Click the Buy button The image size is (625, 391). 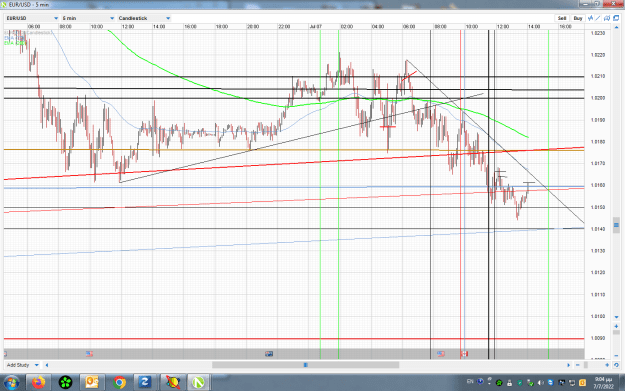point(578,18)
